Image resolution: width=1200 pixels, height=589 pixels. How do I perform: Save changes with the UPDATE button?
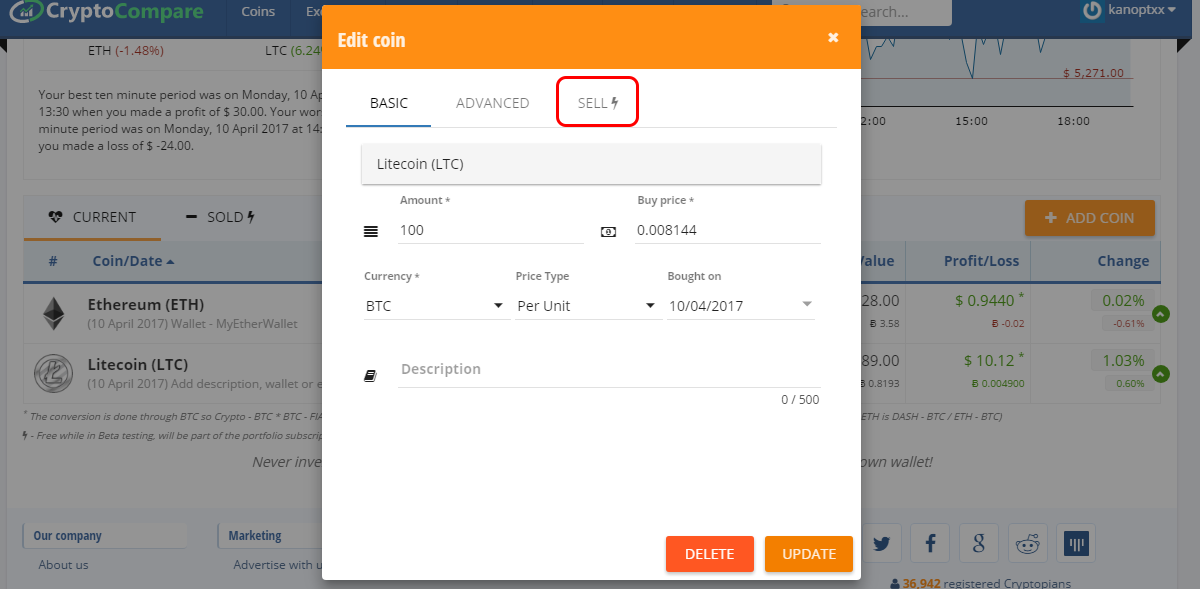click(x=809, y=554)
